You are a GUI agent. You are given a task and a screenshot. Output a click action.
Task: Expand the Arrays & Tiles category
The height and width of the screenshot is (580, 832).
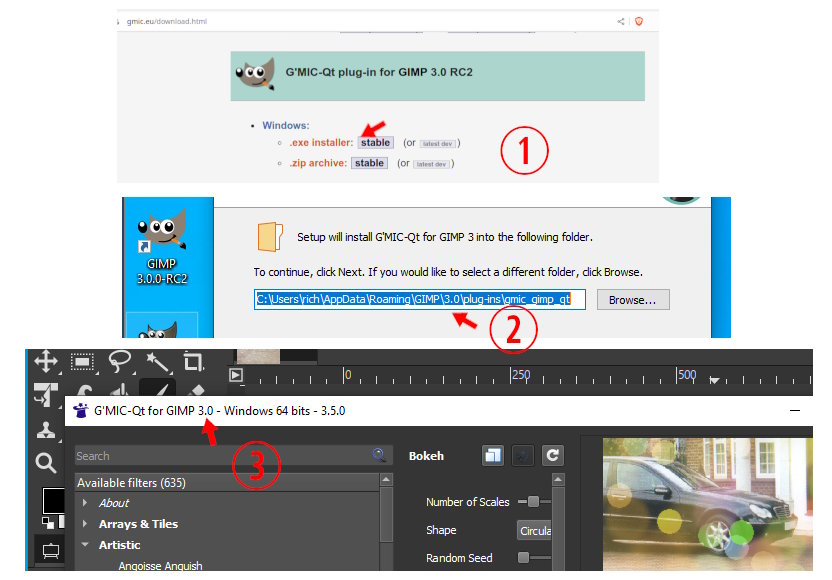[x=85, y=523]
